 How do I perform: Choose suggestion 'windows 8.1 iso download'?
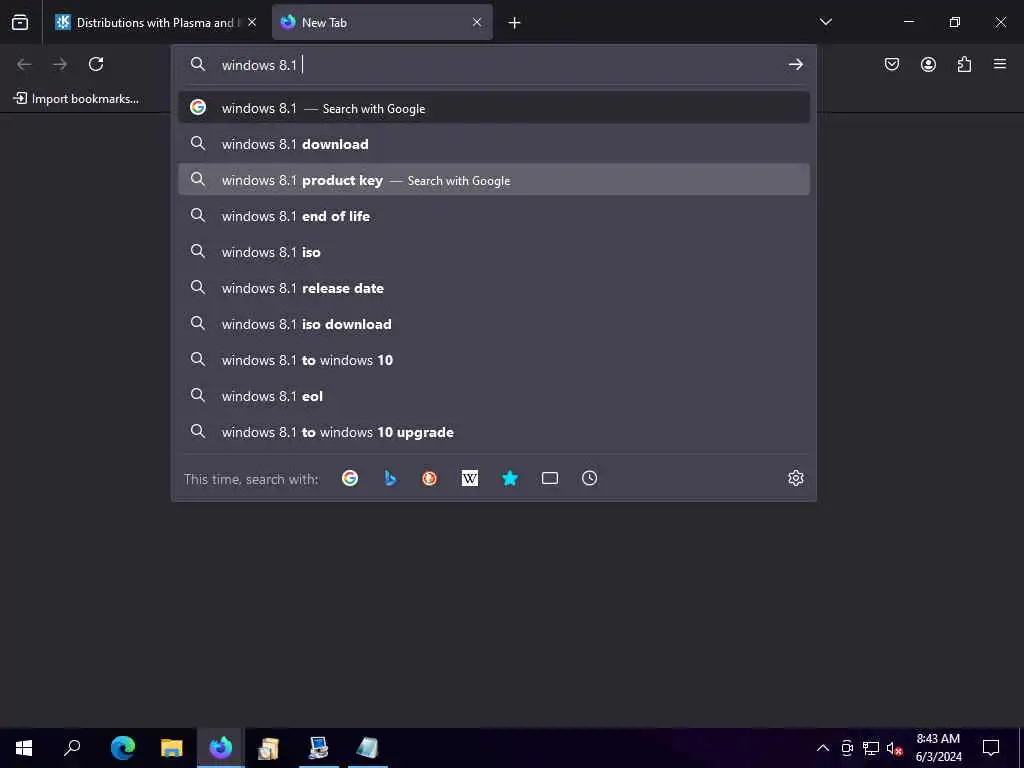tap(494, 323)
